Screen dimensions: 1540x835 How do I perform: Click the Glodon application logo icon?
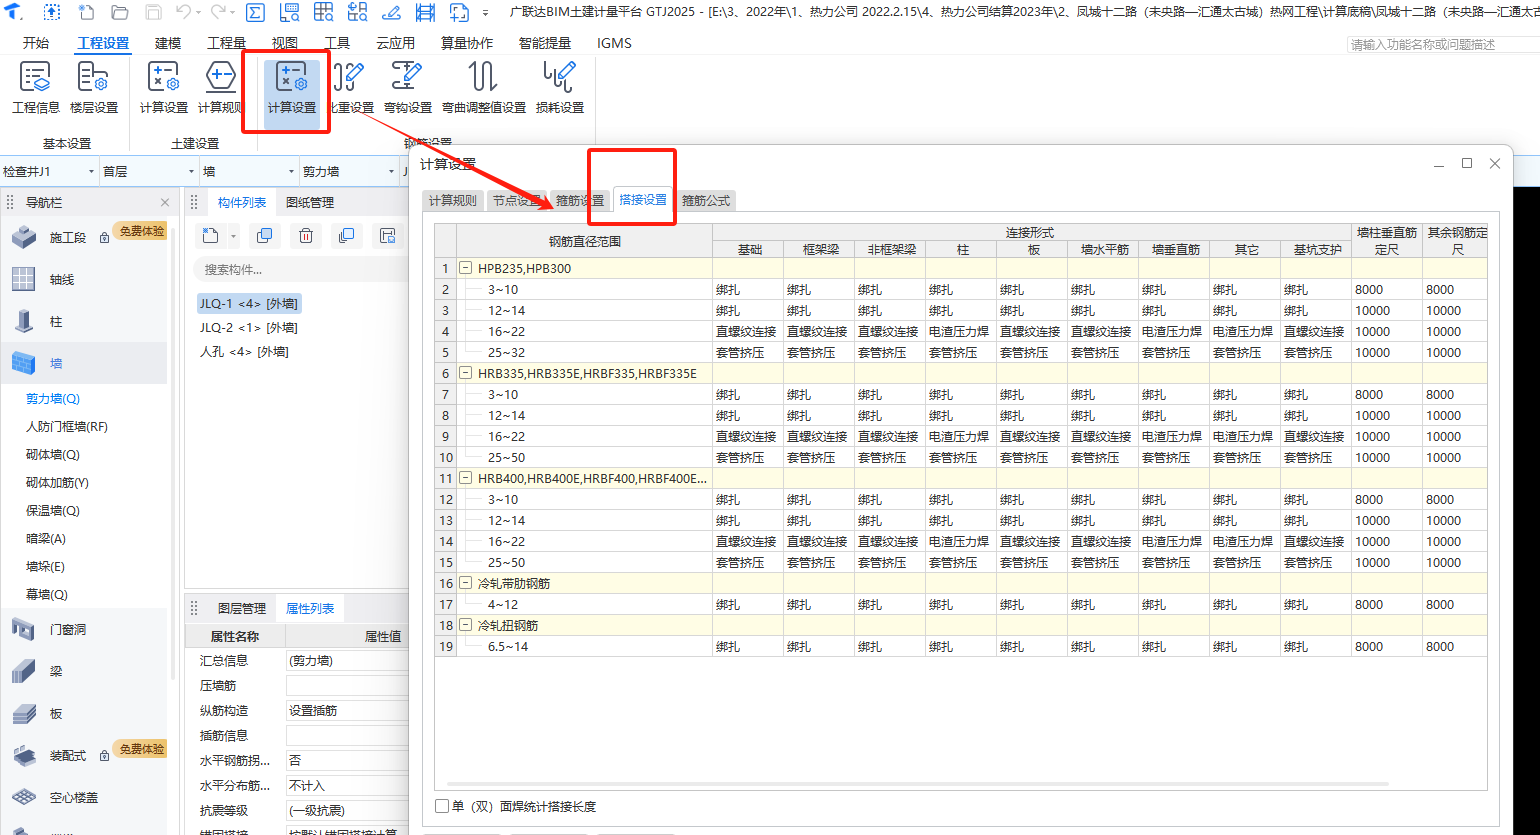click(13, 13)
